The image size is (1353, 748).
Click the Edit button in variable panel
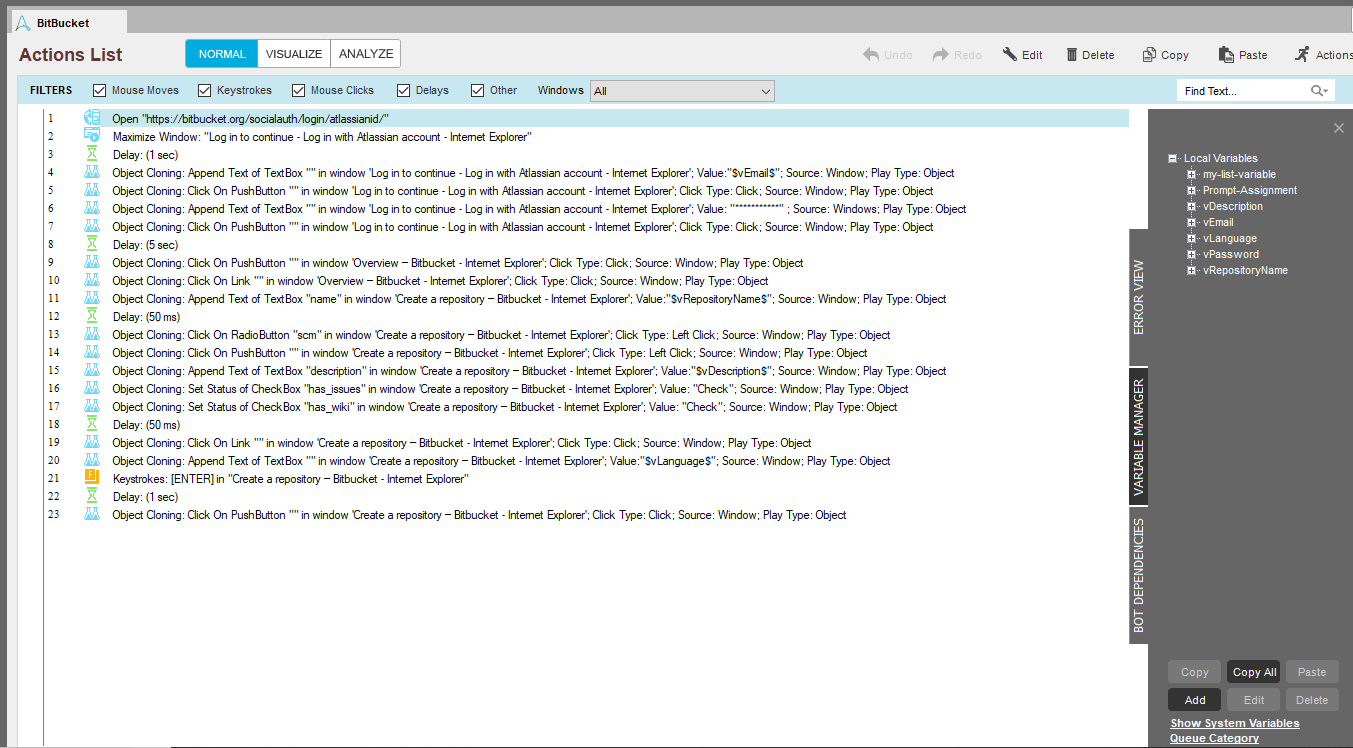pyautogui.click(x=1254, y=700)
